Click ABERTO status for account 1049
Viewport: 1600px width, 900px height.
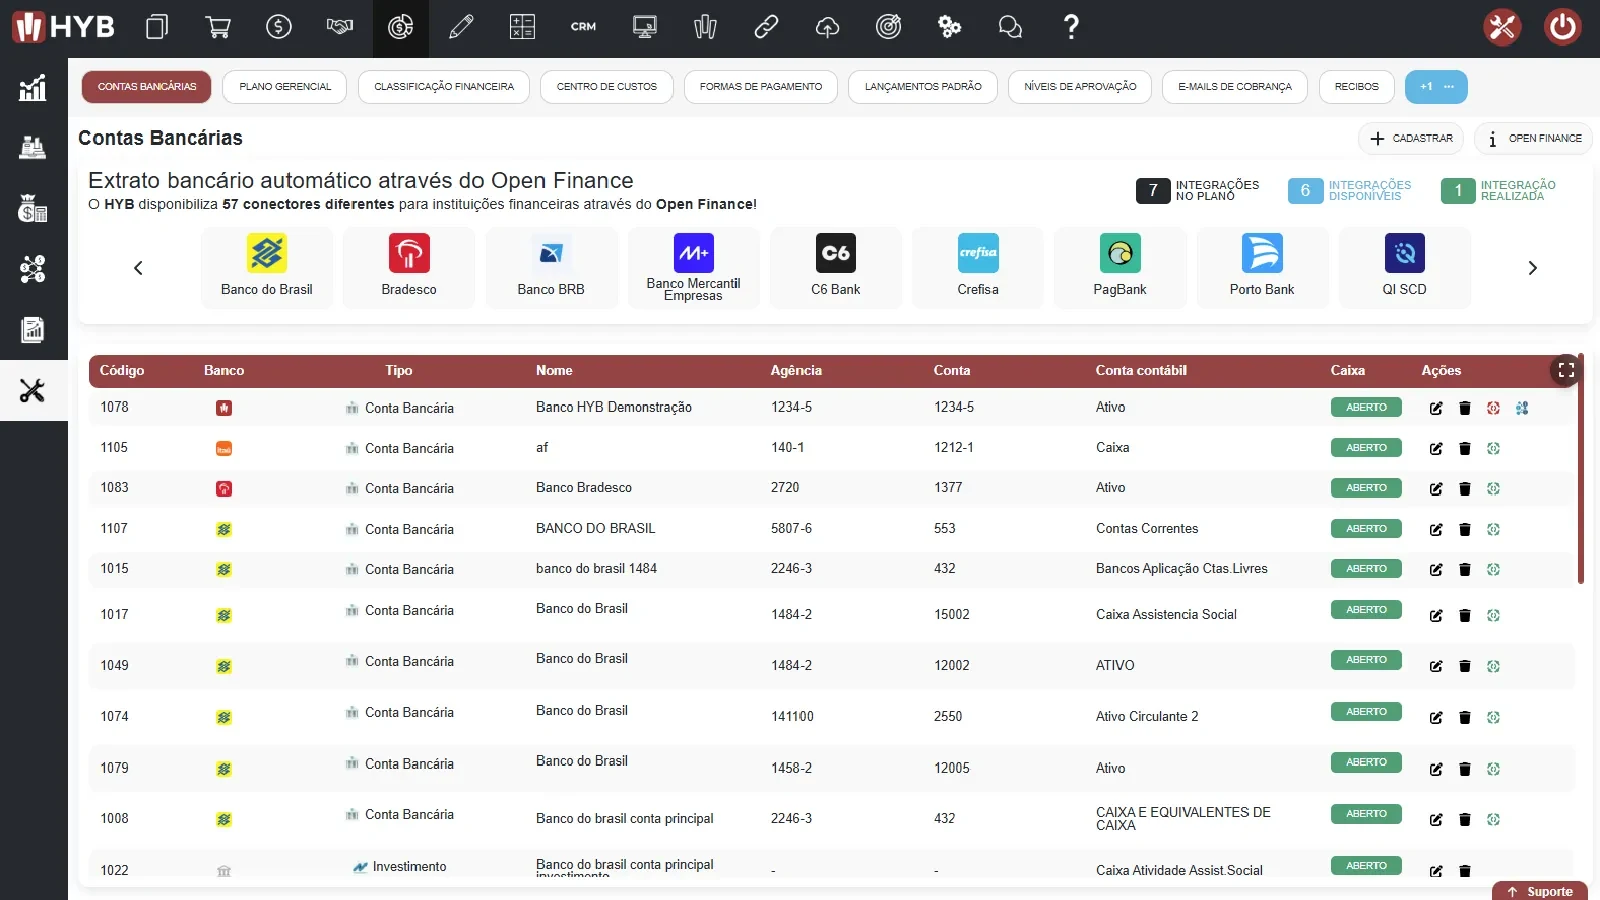click(x=1366, y=660)
